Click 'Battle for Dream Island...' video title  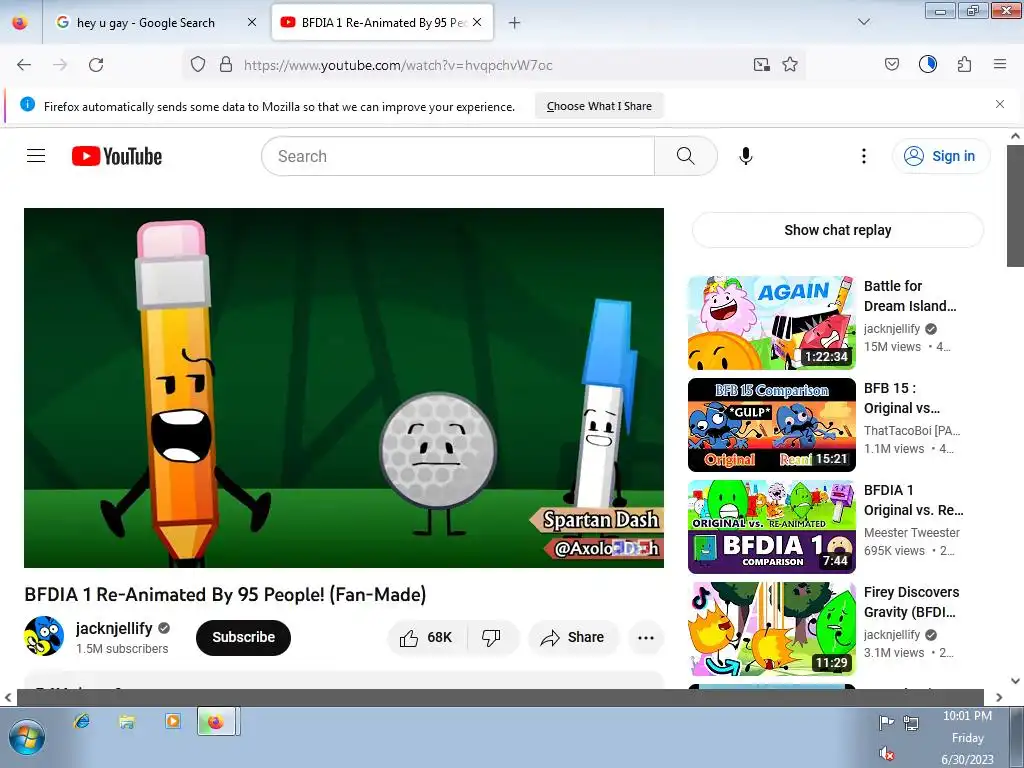pyautogui.click(x=910, y=296)
